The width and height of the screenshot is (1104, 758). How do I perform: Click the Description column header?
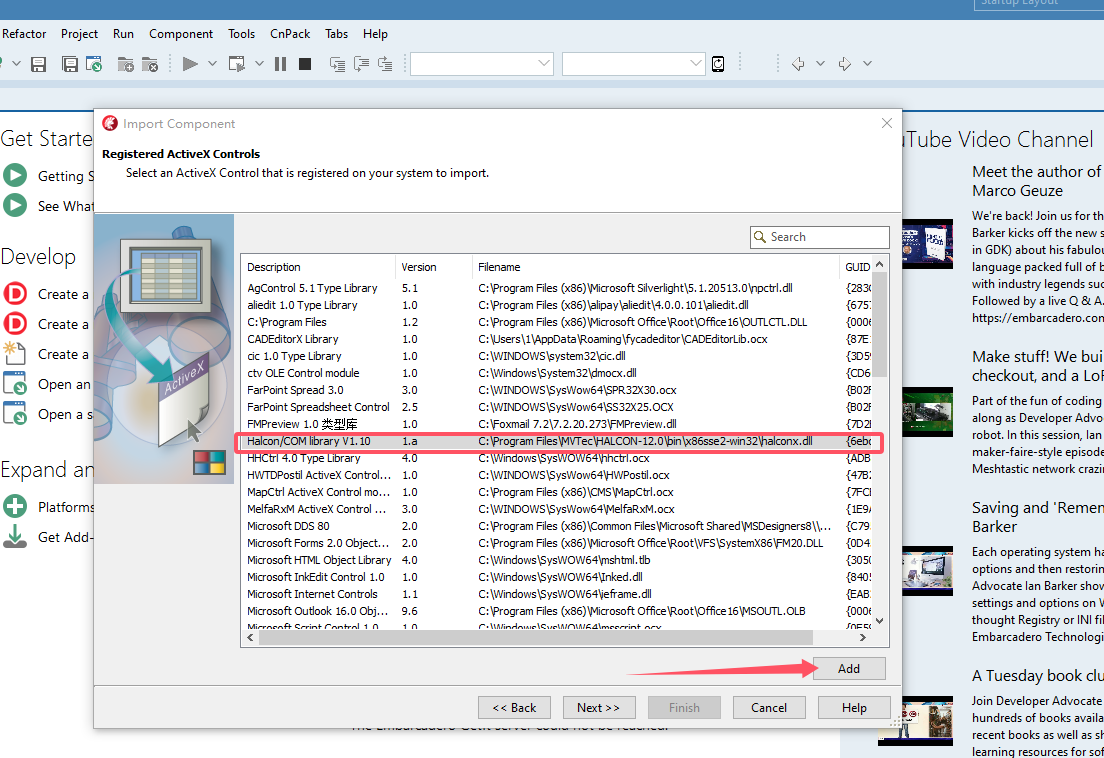click(318, 267)
